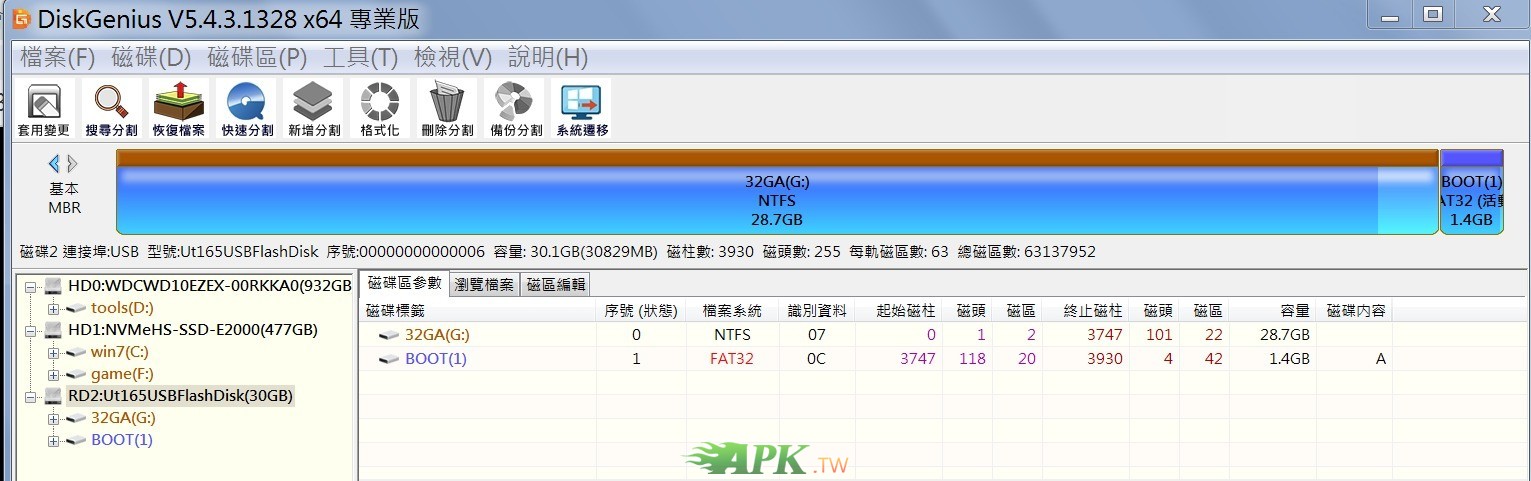Open the 磁碟(D) menu
The image size is (1531, 481).
coord(152,57)
